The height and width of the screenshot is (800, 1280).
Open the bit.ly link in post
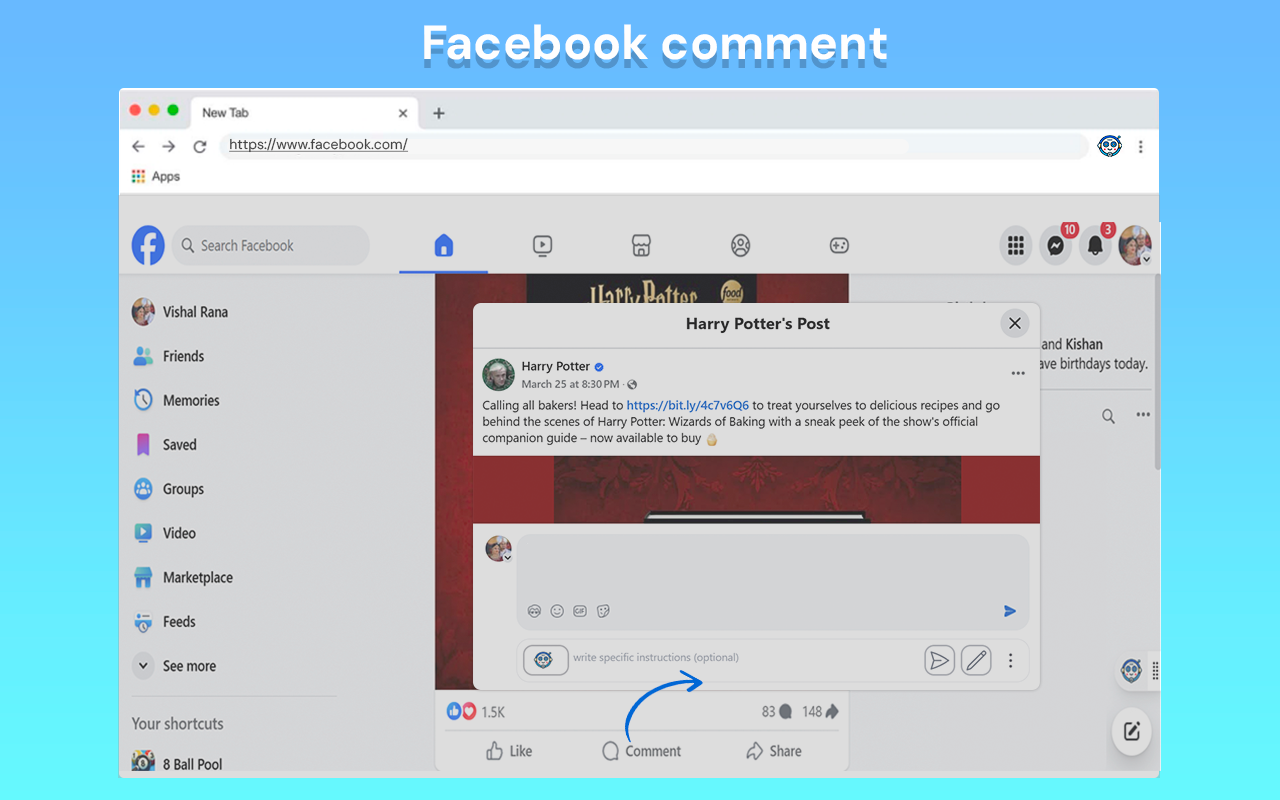(688, 405)
